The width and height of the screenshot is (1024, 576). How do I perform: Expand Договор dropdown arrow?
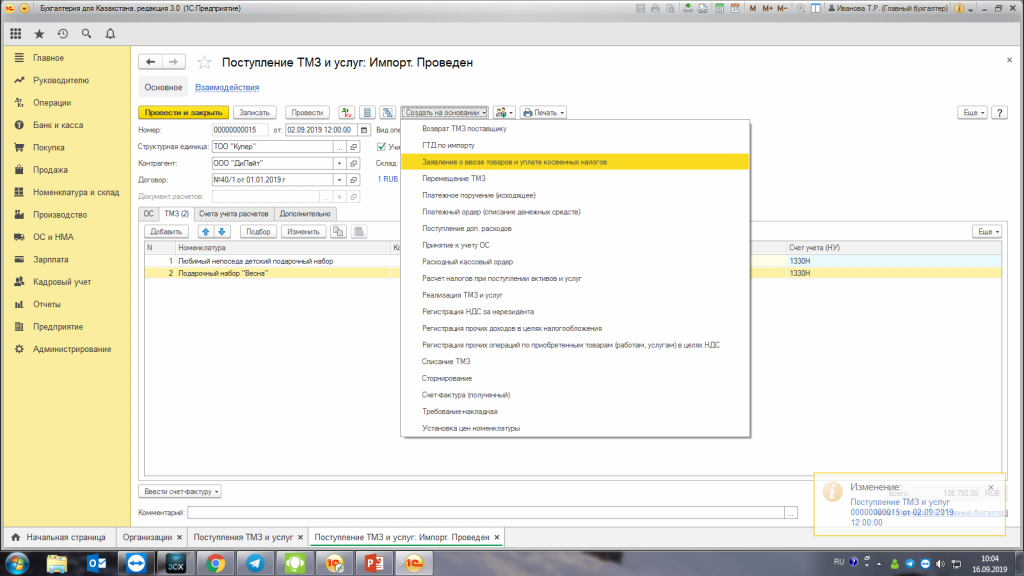click(340, 180)
